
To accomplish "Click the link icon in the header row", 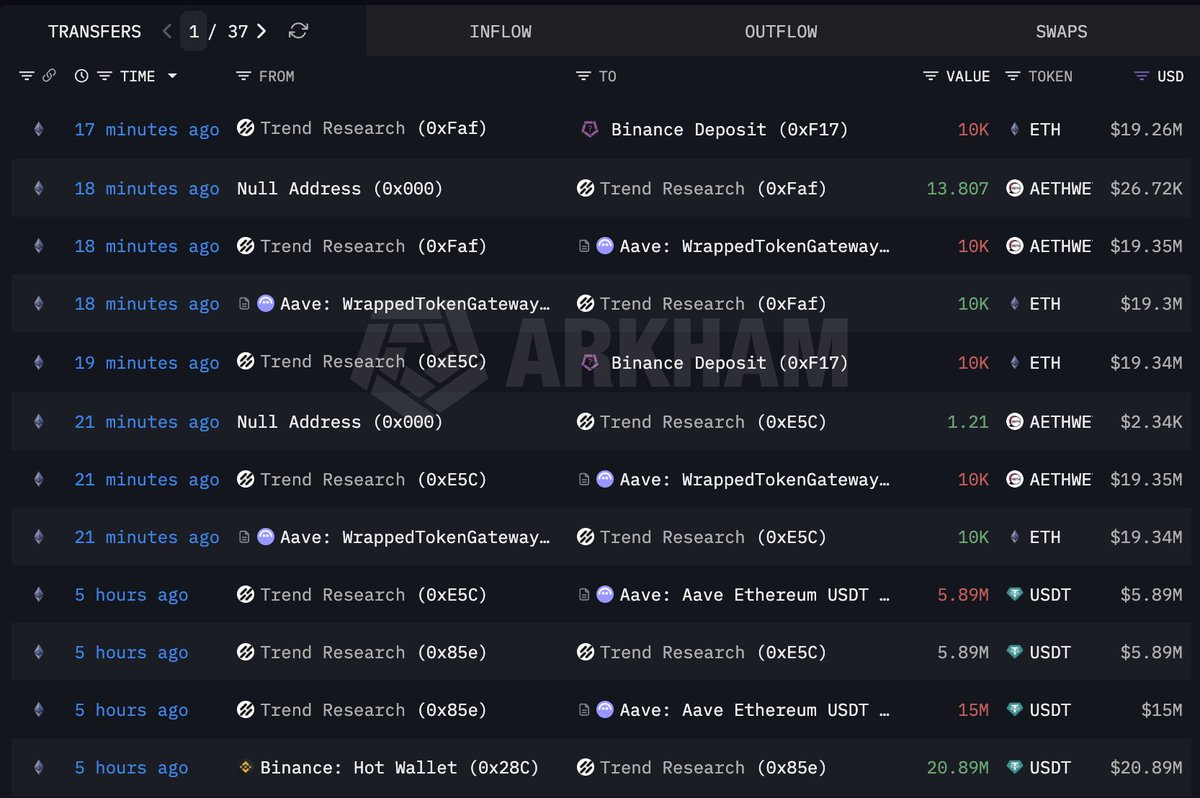I will coord(49,76).
